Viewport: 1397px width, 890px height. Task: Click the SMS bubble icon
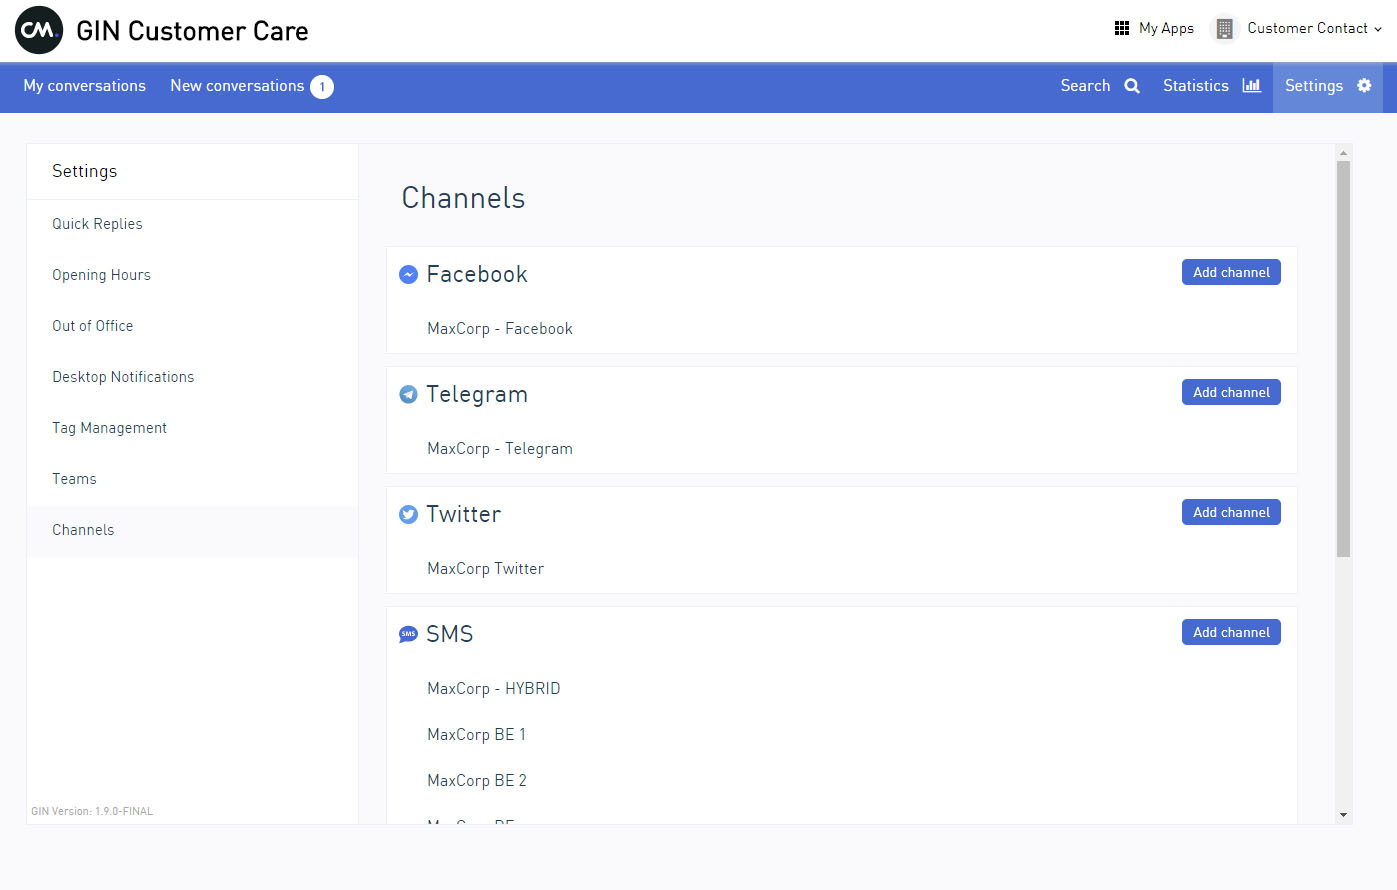click(x=408, y=634)
